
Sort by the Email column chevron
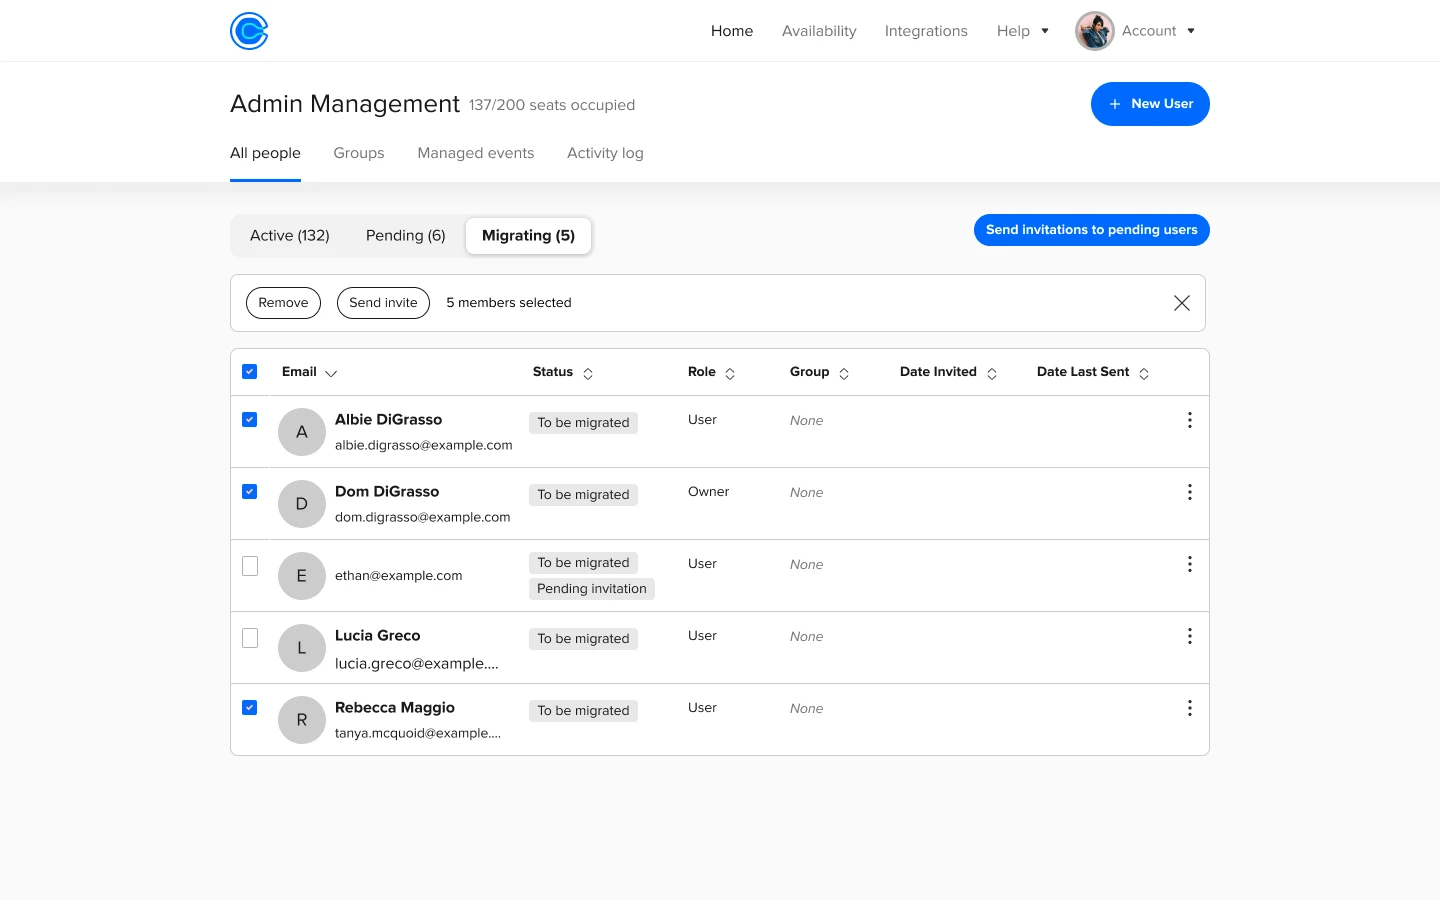(331, 373)
